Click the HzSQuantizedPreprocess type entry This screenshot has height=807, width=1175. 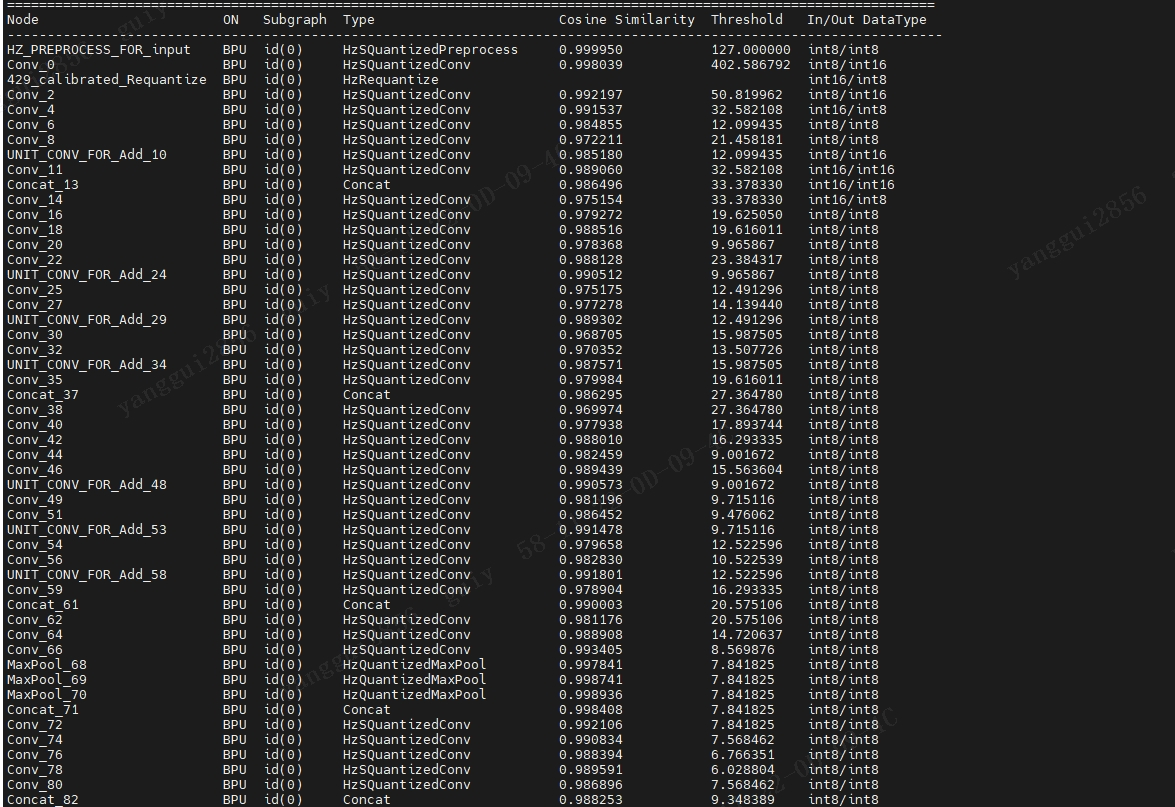pos(430,50)
